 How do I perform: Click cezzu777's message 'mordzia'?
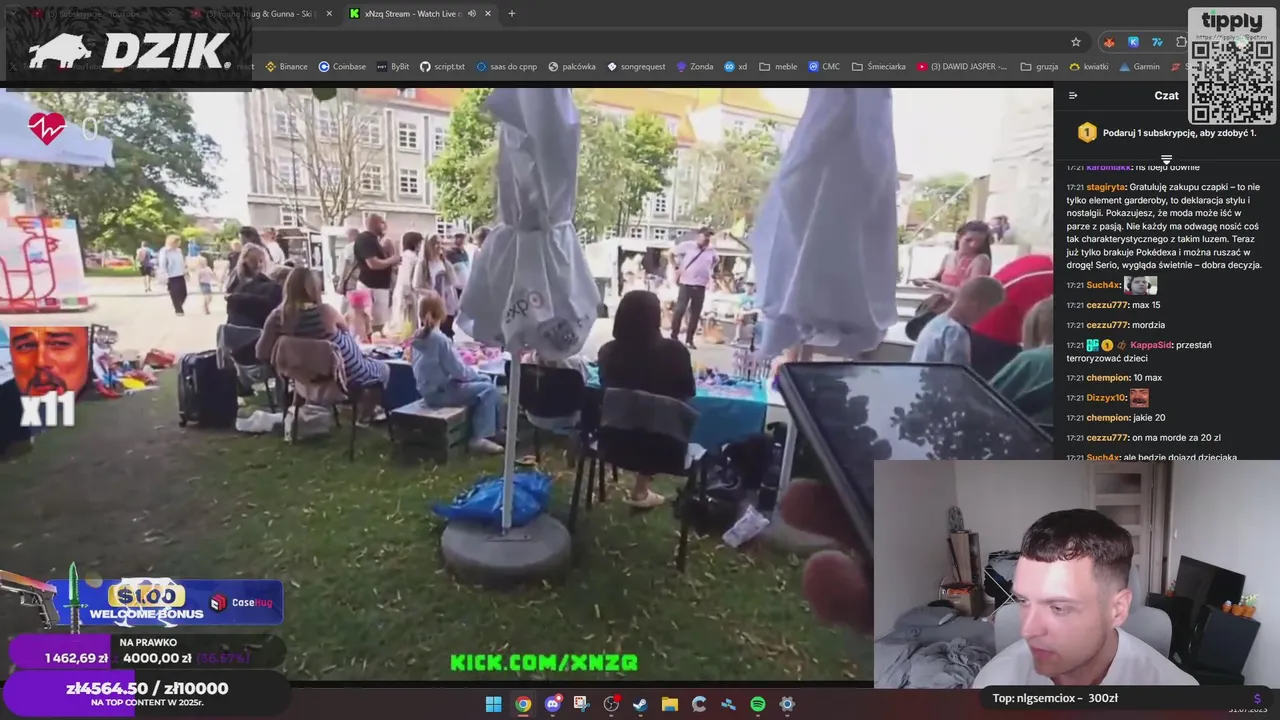[x=1148, y=325]
